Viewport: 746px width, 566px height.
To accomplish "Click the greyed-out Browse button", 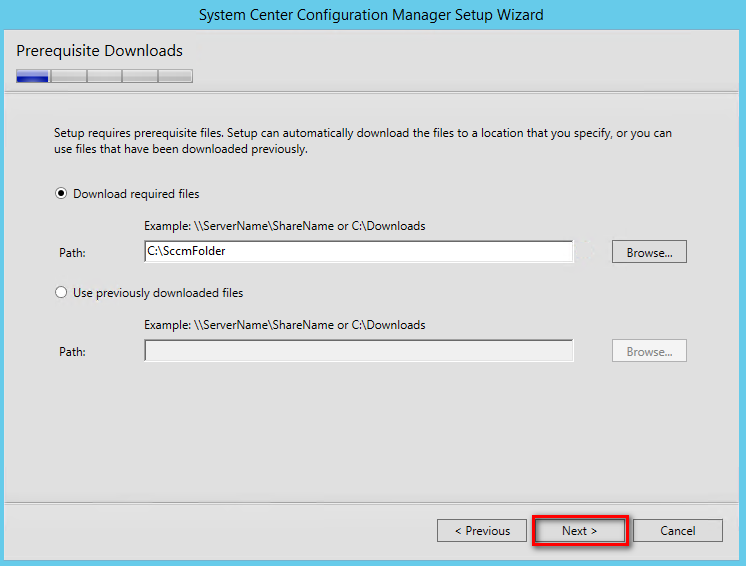I will pos(649,351).
